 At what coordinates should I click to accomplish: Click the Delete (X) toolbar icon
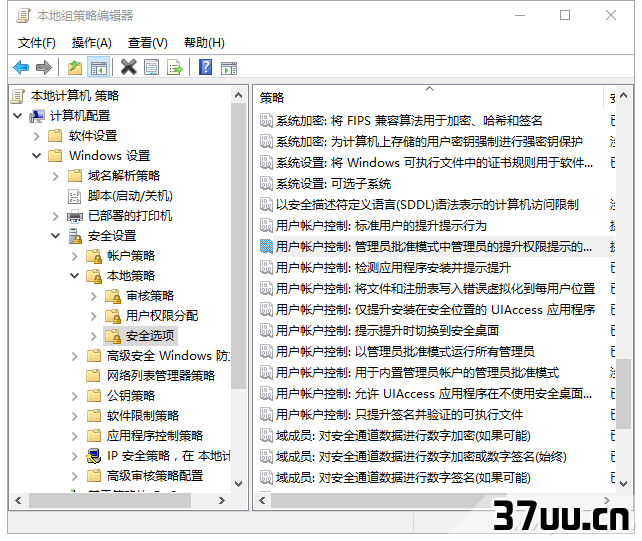click(x=129, y=67)
